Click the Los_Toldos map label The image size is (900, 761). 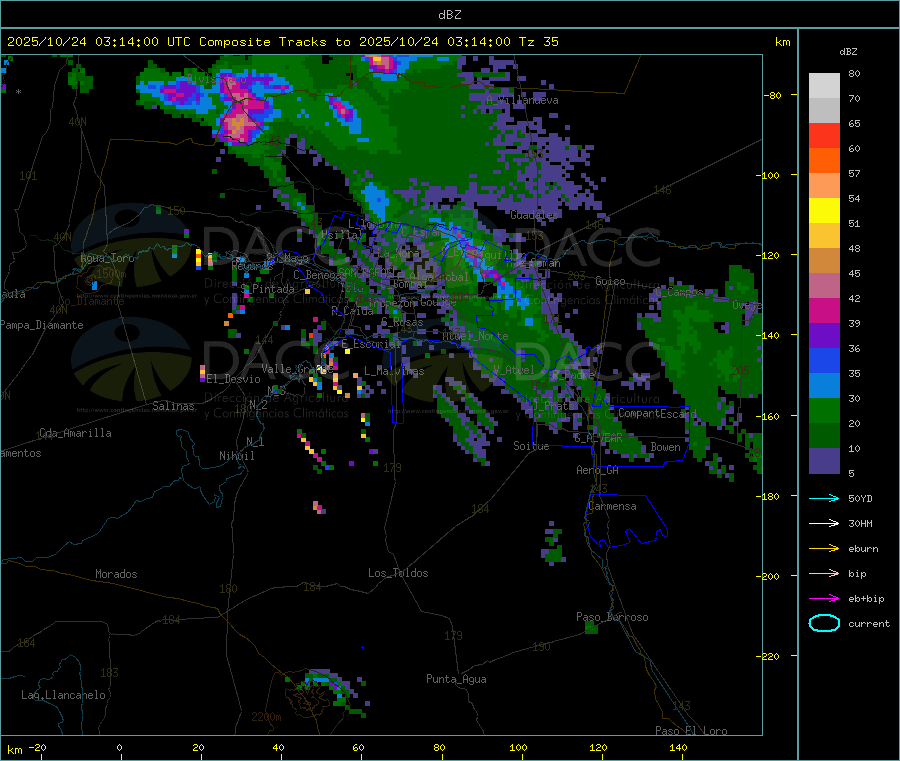coord(398,573)
